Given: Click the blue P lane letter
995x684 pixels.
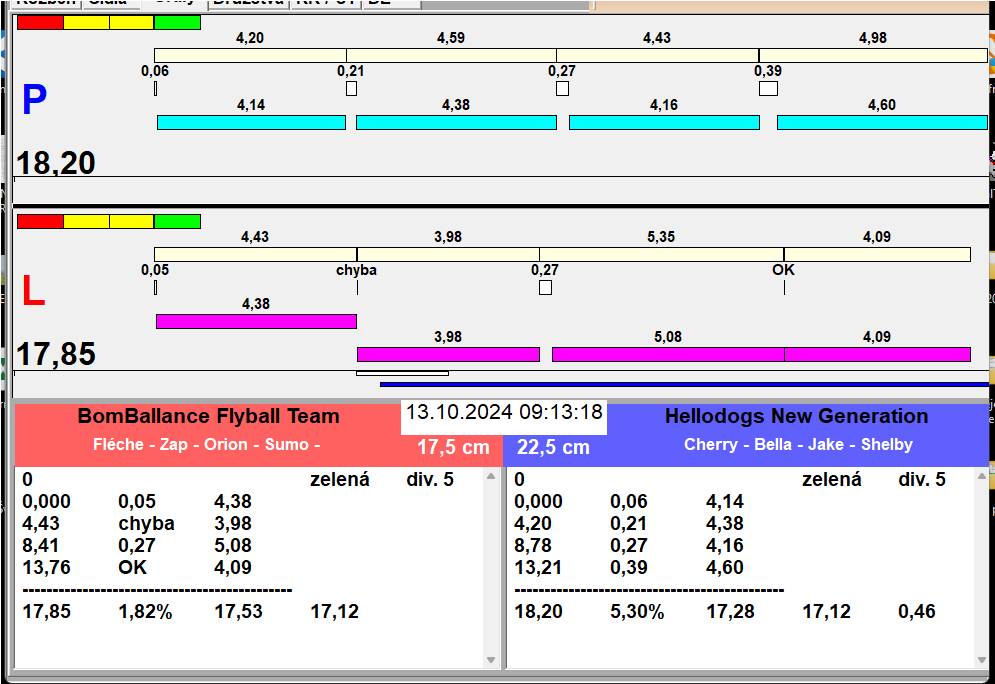Looking at the screenshot, I should [34, 100].
